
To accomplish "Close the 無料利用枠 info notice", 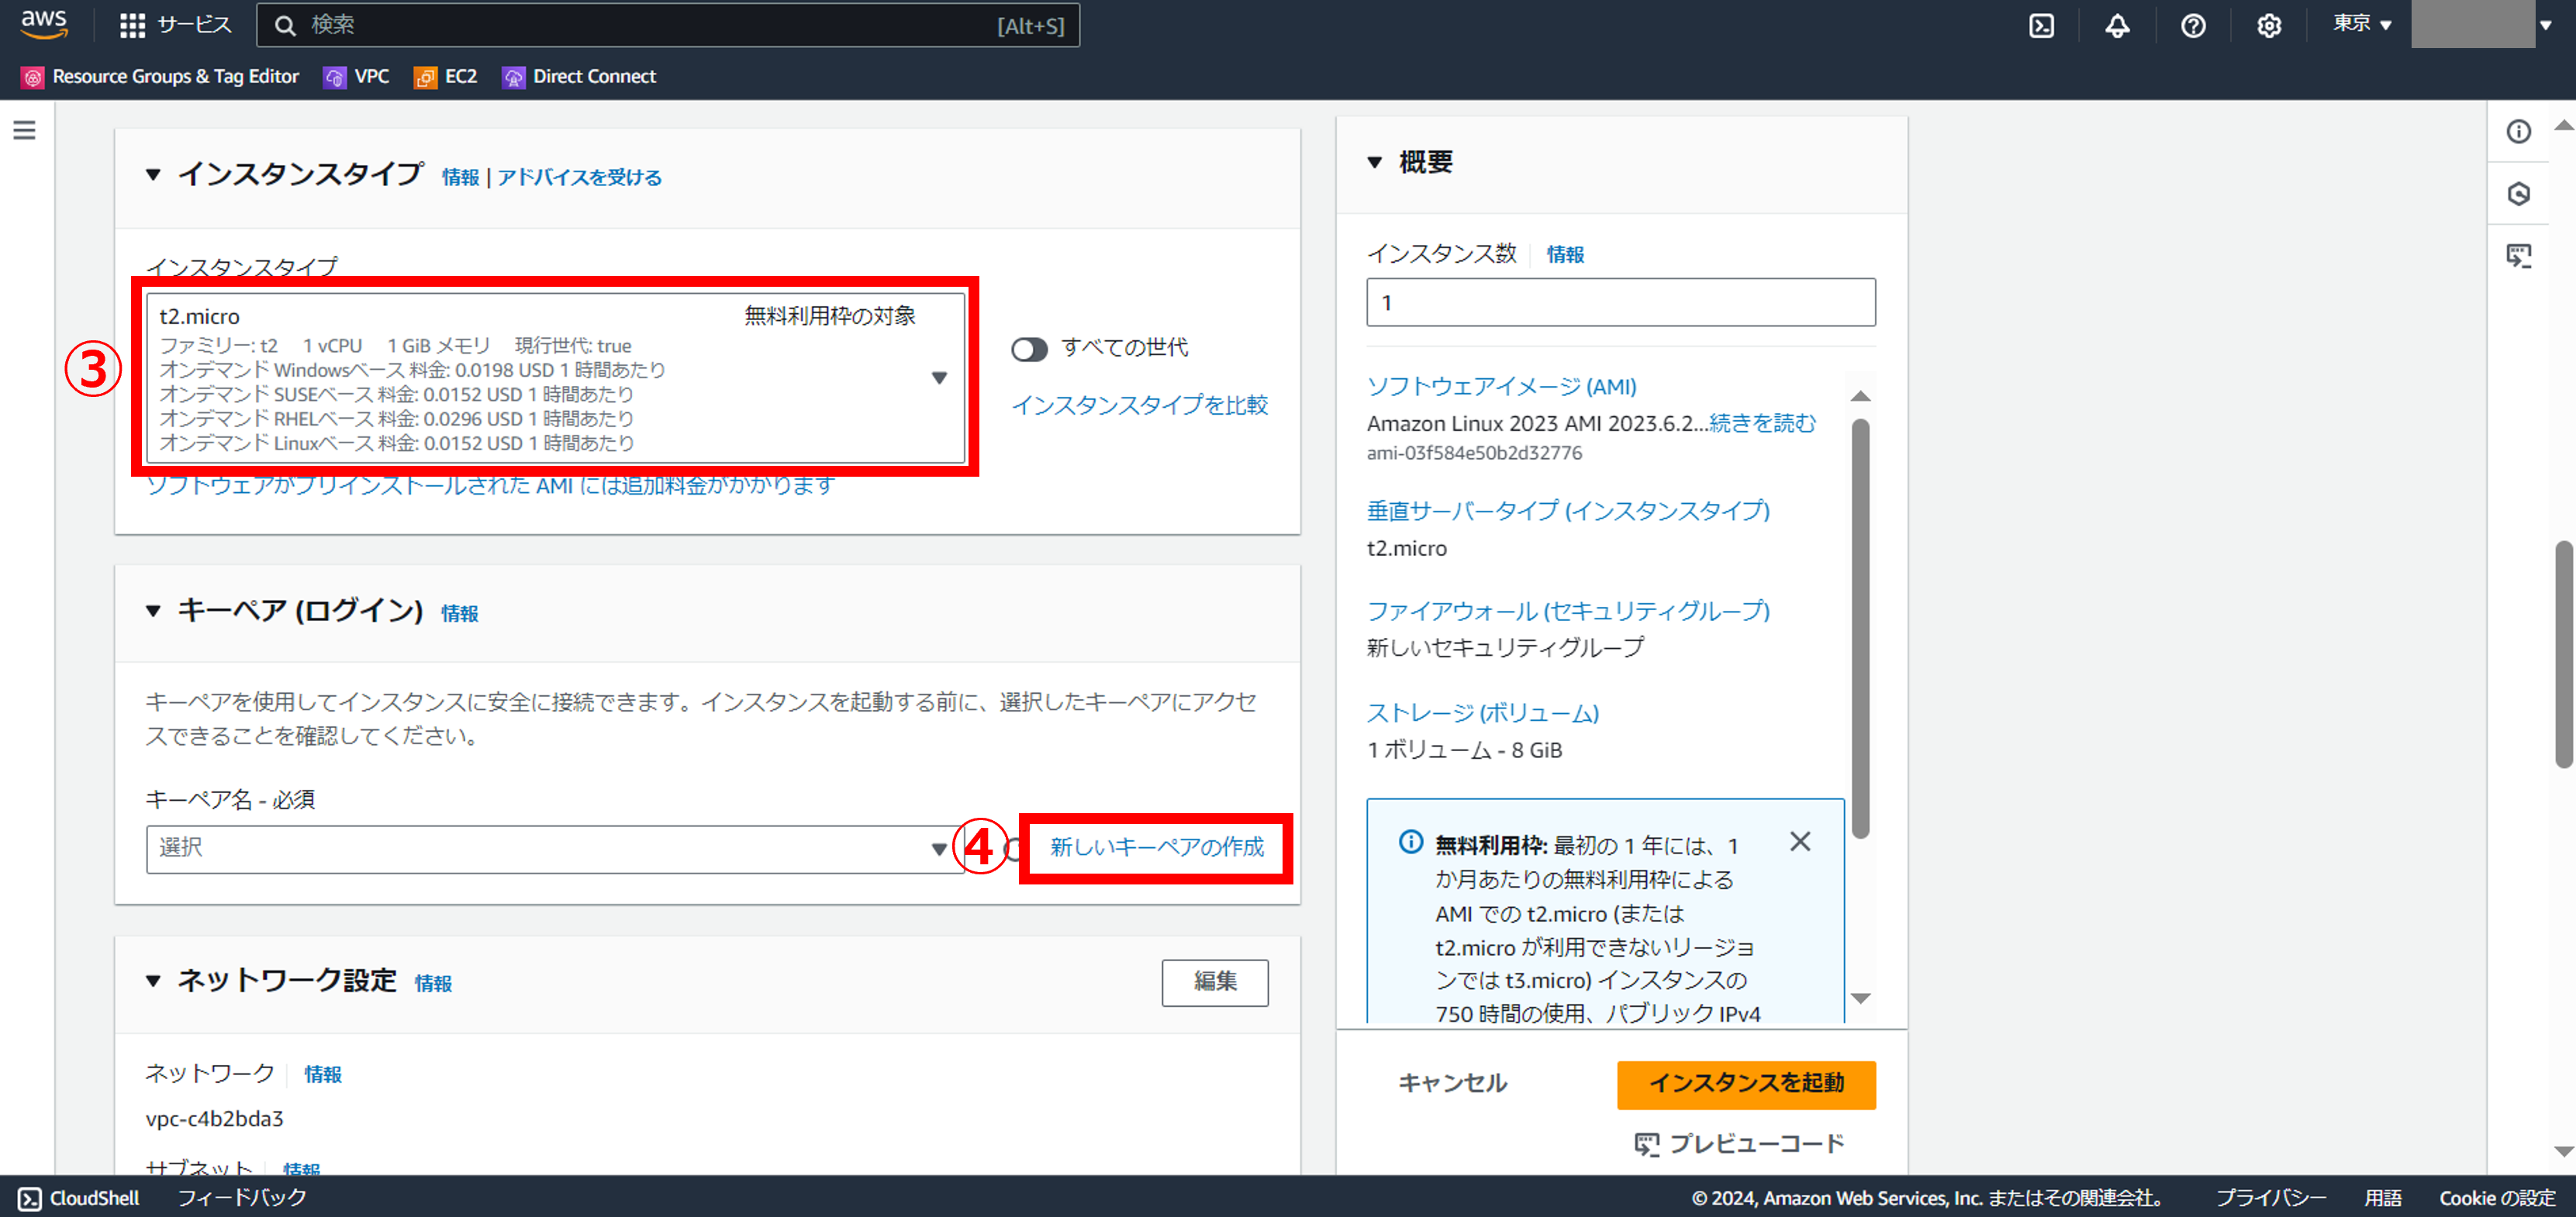I will click(1800, 842).
